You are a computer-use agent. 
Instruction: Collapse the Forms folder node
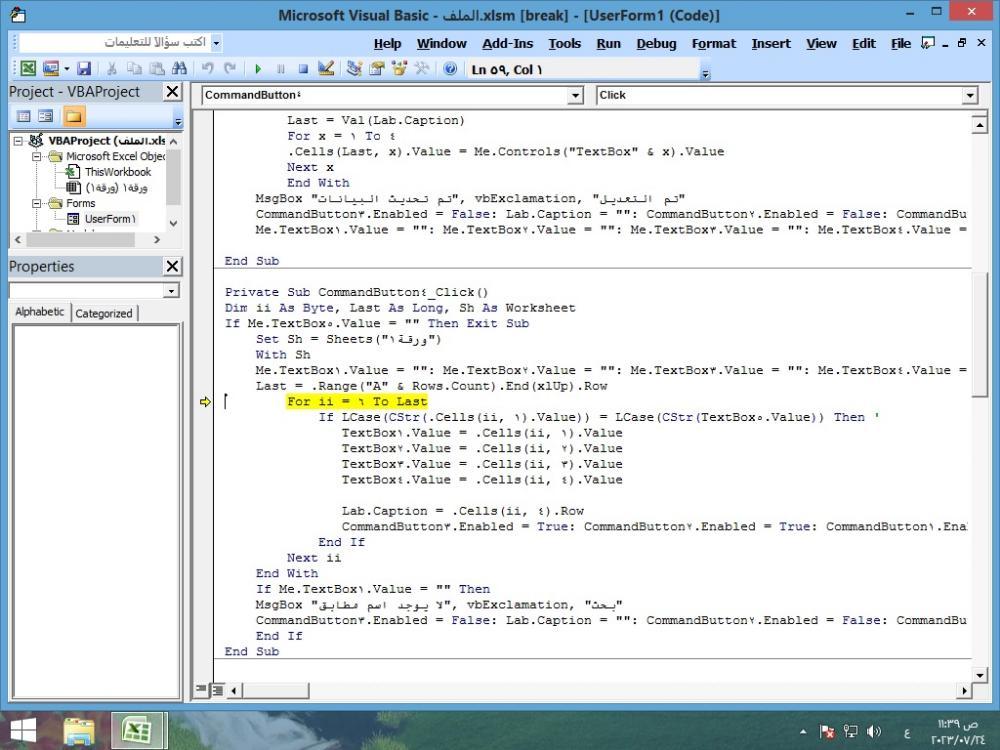[37, 203]
